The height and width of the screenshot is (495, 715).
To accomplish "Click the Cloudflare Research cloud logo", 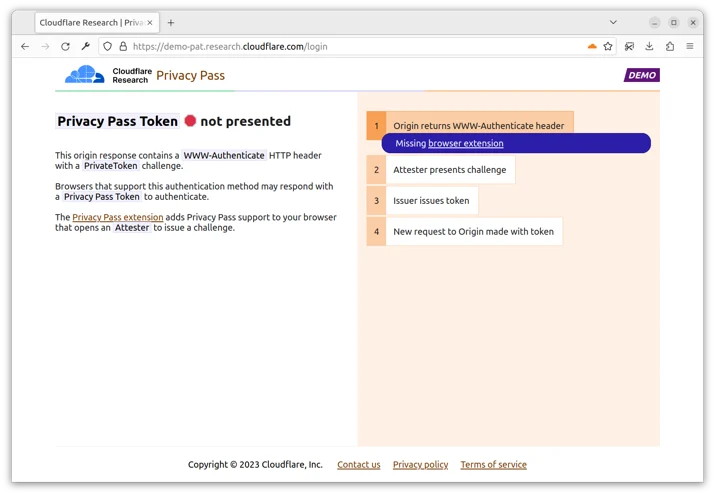I will click(84, 74).
